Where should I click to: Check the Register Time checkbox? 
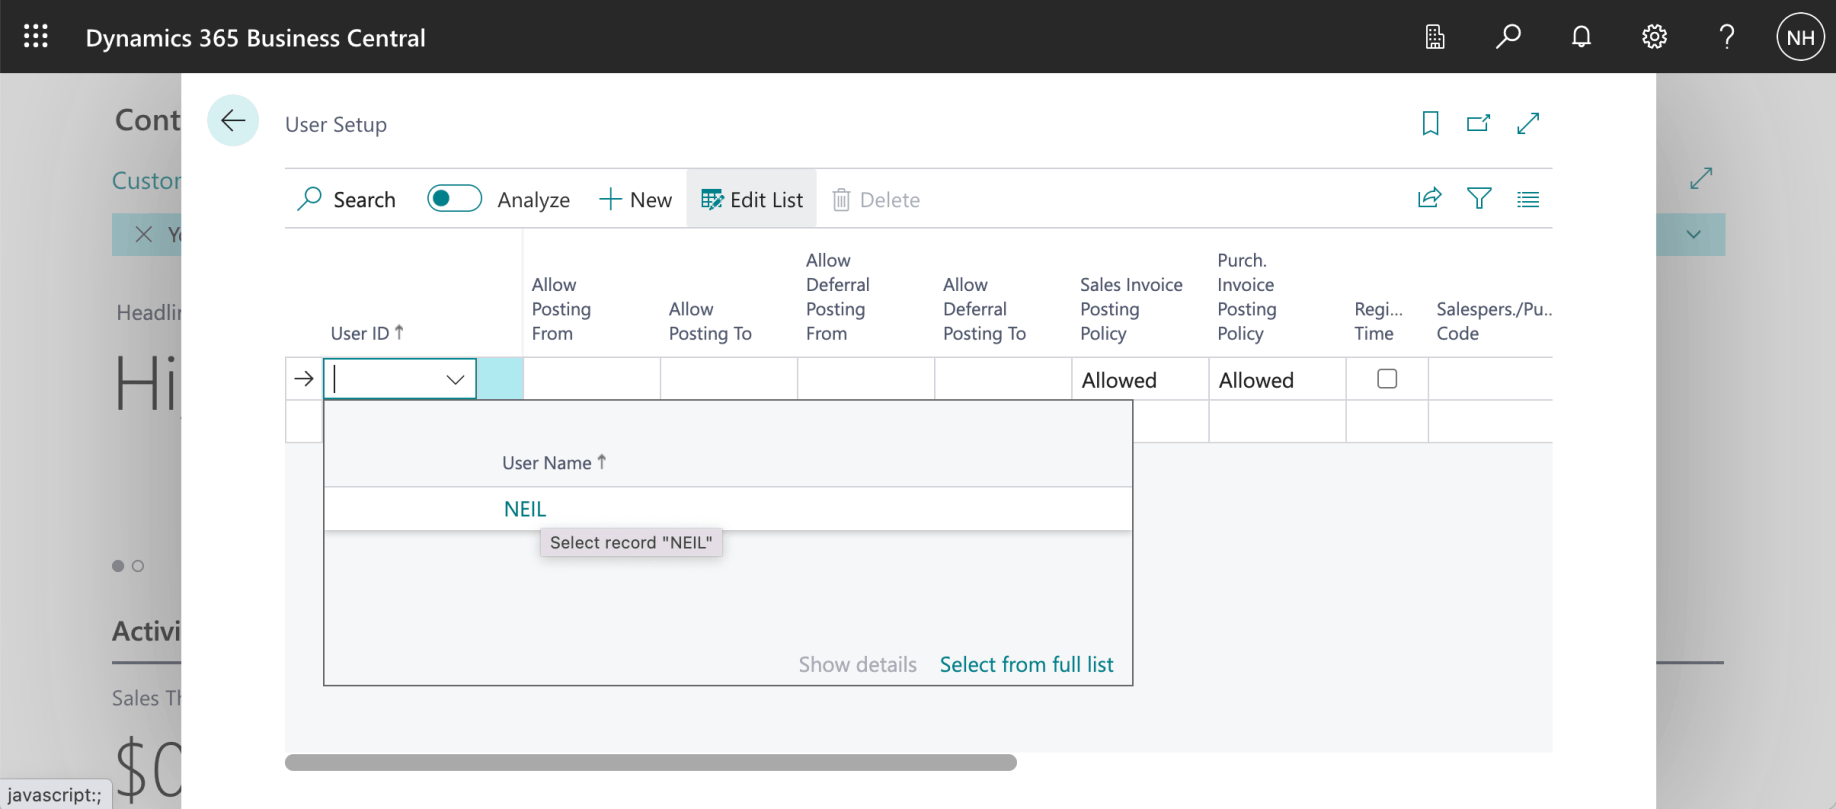[x=1387, y=379]
